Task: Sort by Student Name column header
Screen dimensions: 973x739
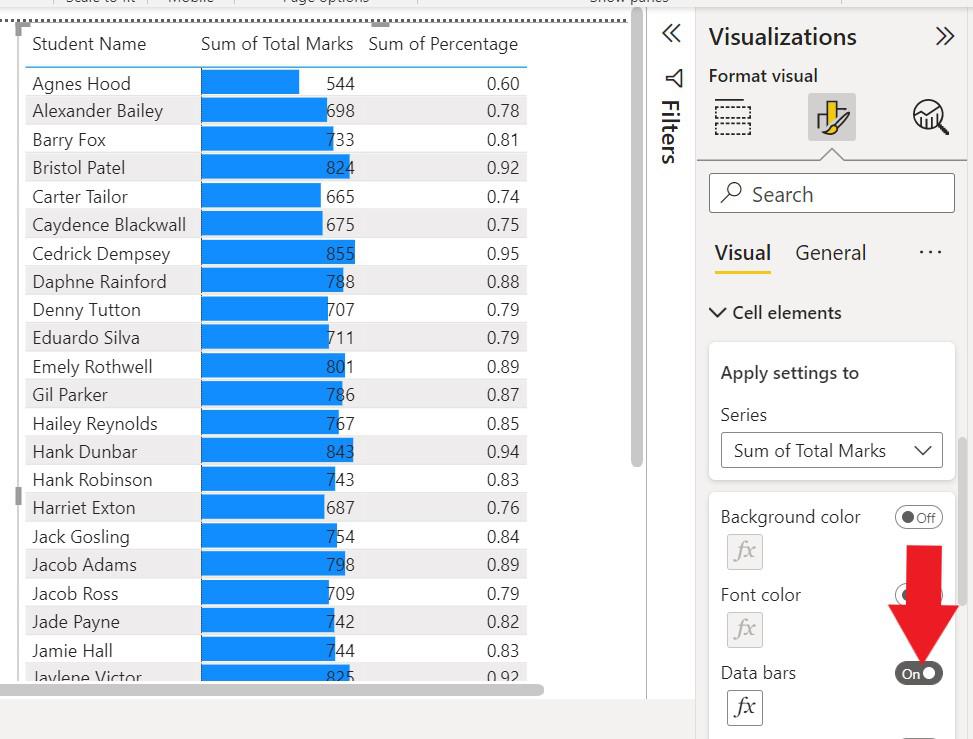Action: coord(89,44)
